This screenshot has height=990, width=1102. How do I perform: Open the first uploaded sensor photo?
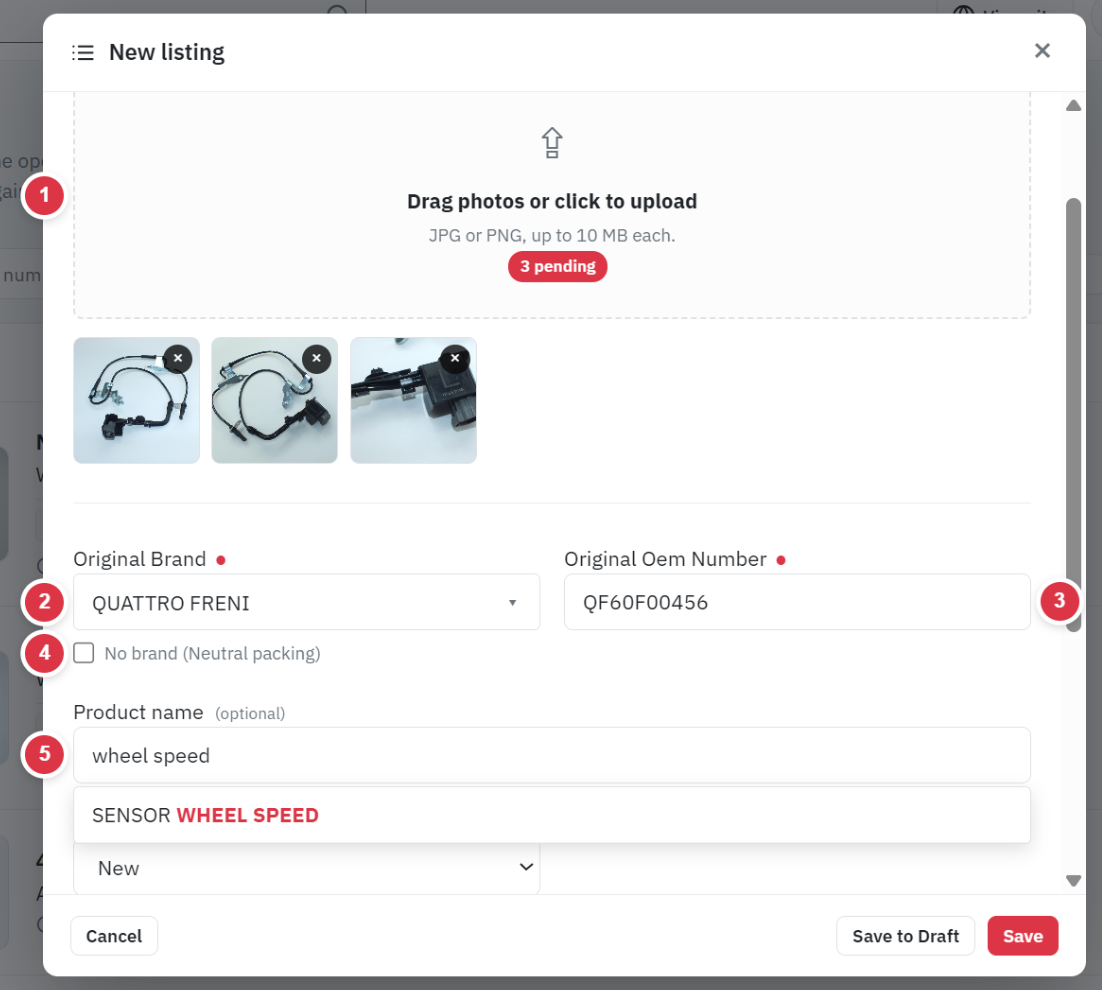[136, 400]
